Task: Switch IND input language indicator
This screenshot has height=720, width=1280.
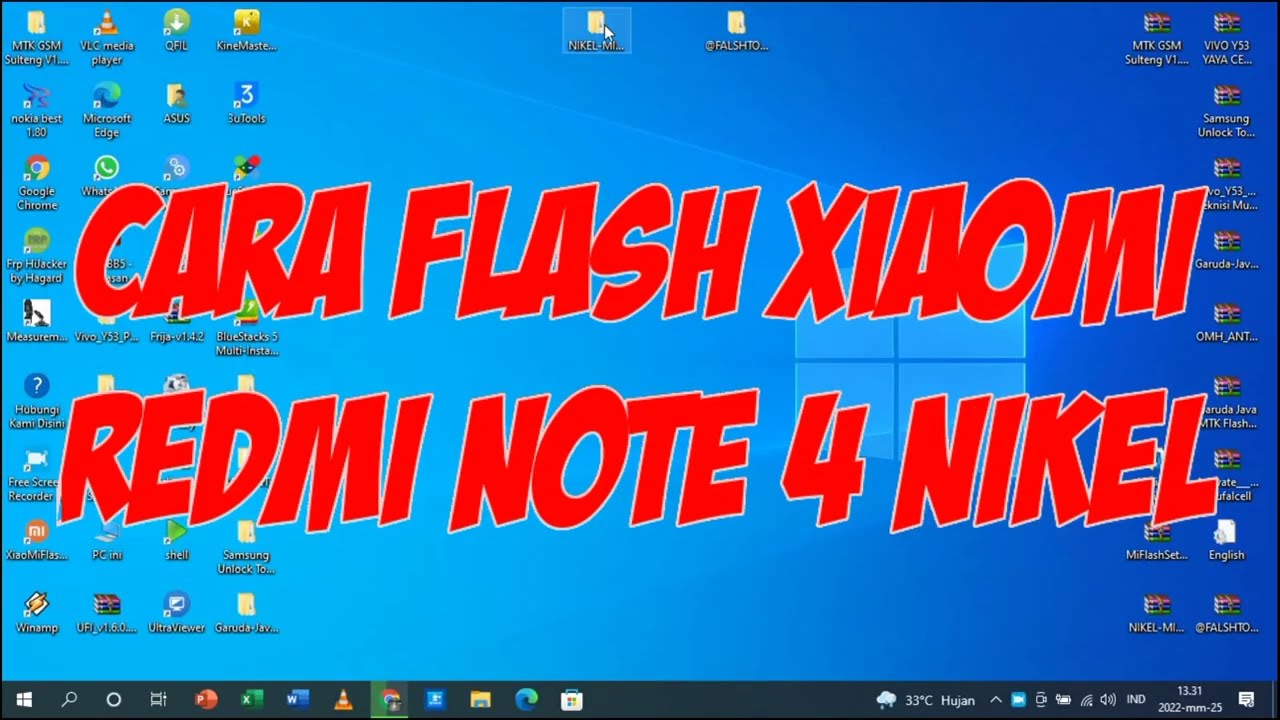Action: pyautogui.click(x=1136, y=700)
